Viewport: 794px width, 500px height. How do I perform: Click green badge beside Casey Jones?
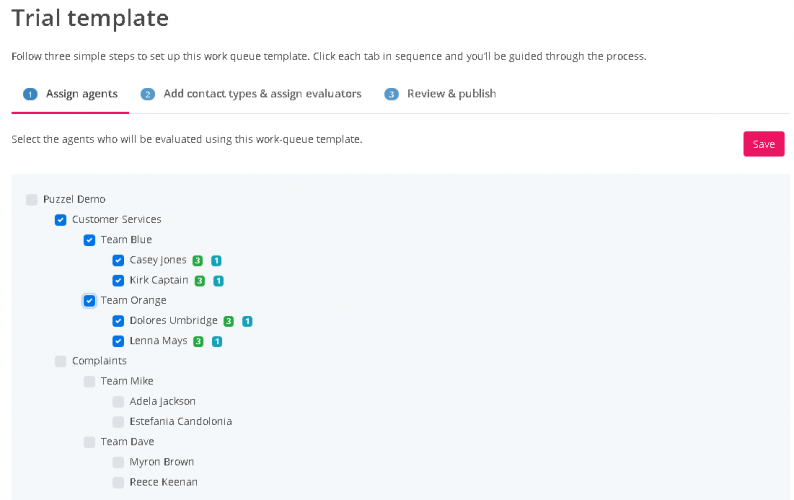pyautogui.click(x=198, y=261)
